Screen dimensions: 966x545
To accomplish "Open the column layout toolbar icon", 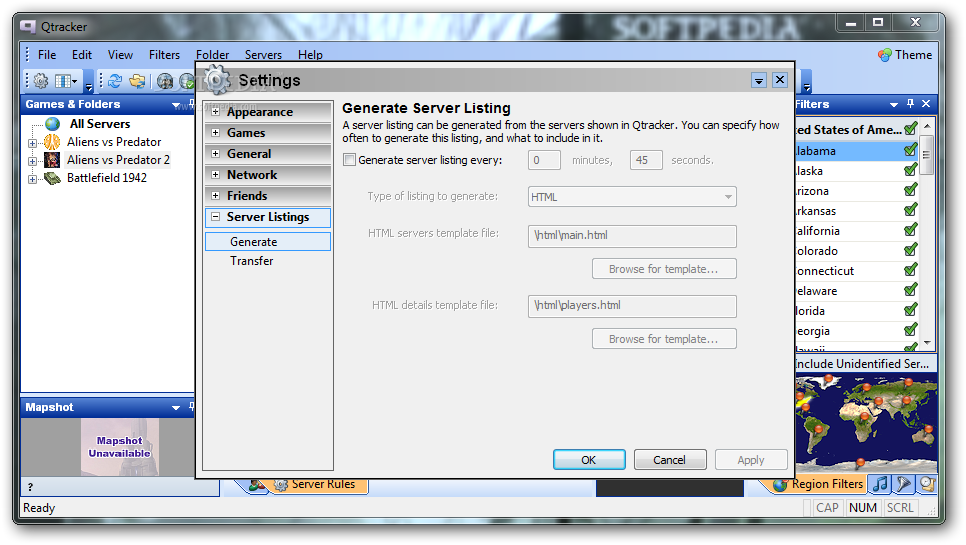I will pyautogui.click(x=65, y=81).
